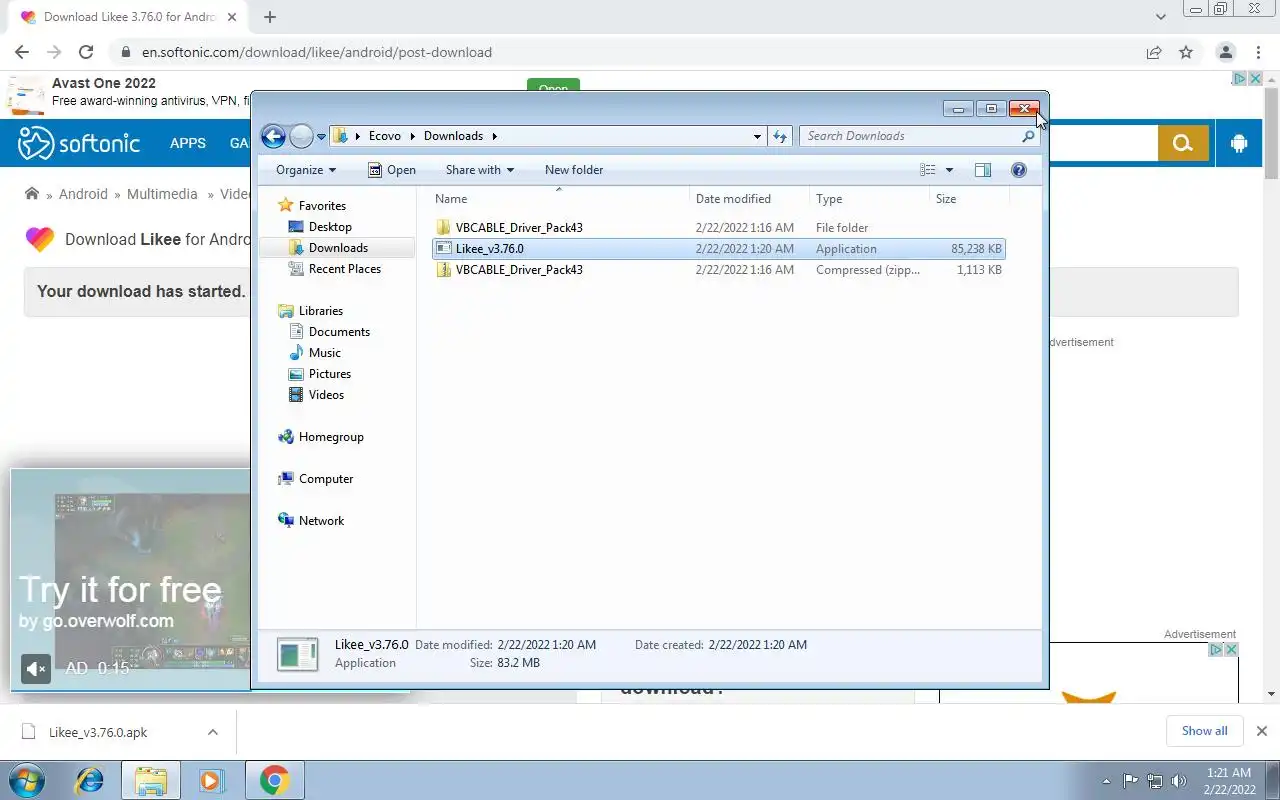Sort by Date modified column header
The image size is (1280, 800).
point(749,199)
